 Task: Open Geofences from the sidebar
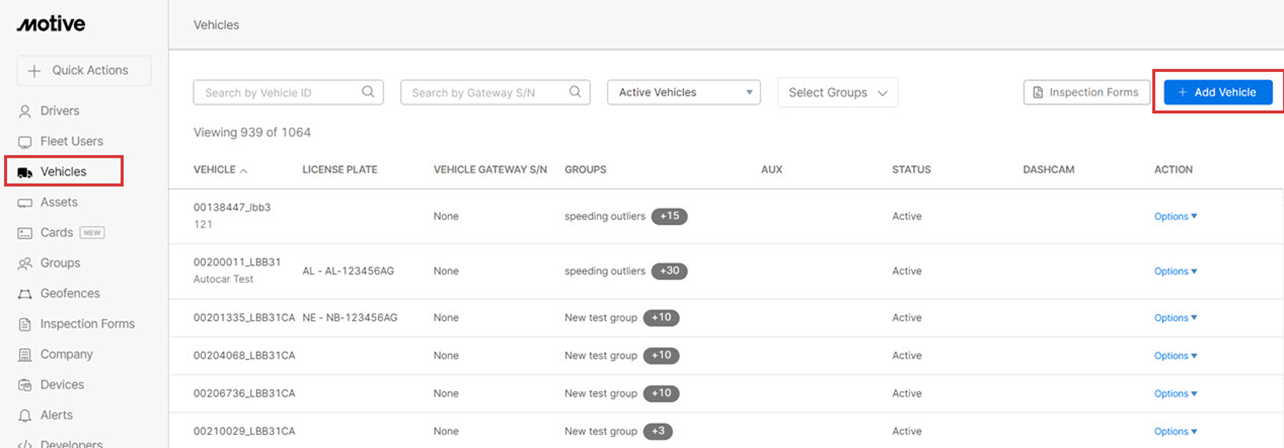point(70,293)
